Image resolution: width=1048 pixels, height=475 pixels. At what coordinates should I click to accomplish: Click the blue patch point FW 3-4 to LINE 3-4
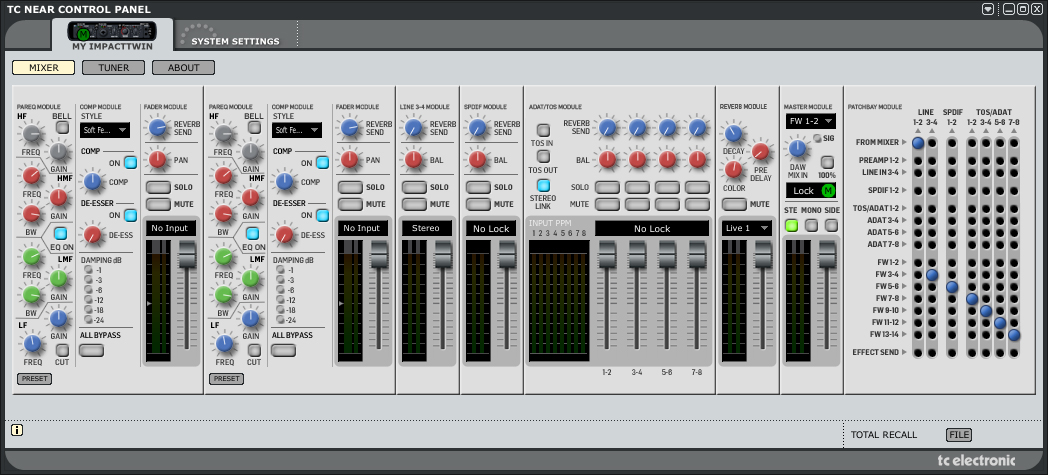(x=932, y=275)
